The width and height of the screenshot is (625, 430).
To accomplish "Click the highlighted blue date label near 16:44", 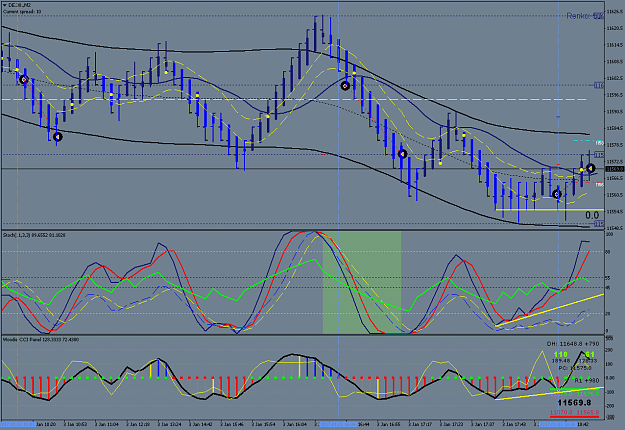I will (338, 424).
